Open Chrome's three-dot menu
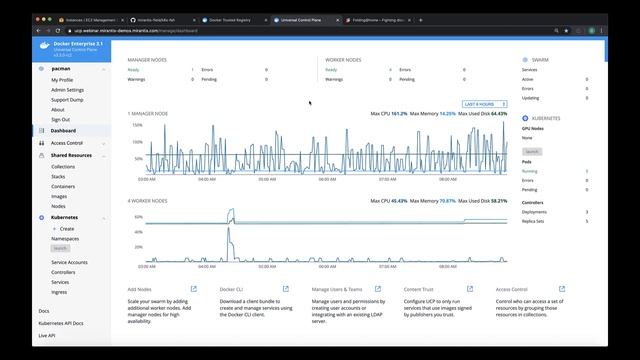 click(601, 31)
